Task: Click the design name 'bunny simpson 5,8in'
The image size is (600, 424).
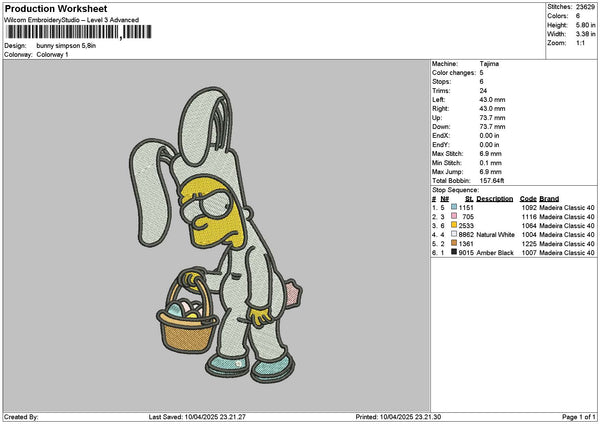Action: (x=66, y=46)
